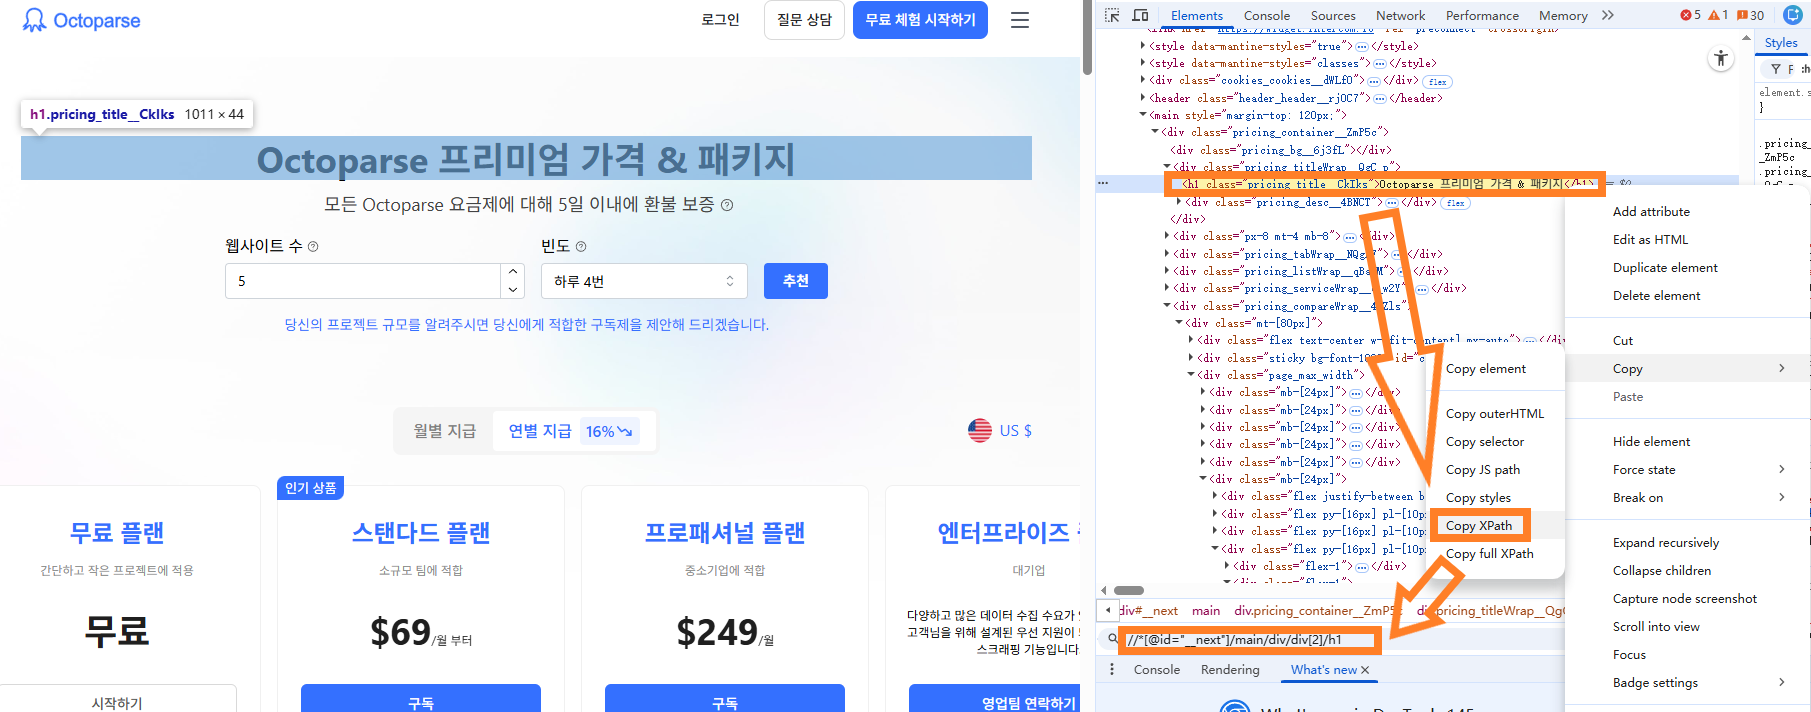
Task: Open the US $ currency selector
Action: [1000, 430]
